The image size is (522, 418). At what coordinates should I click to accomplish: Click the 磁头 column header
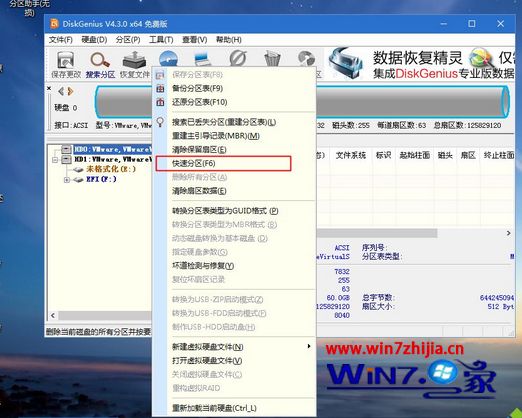(445, 155)
